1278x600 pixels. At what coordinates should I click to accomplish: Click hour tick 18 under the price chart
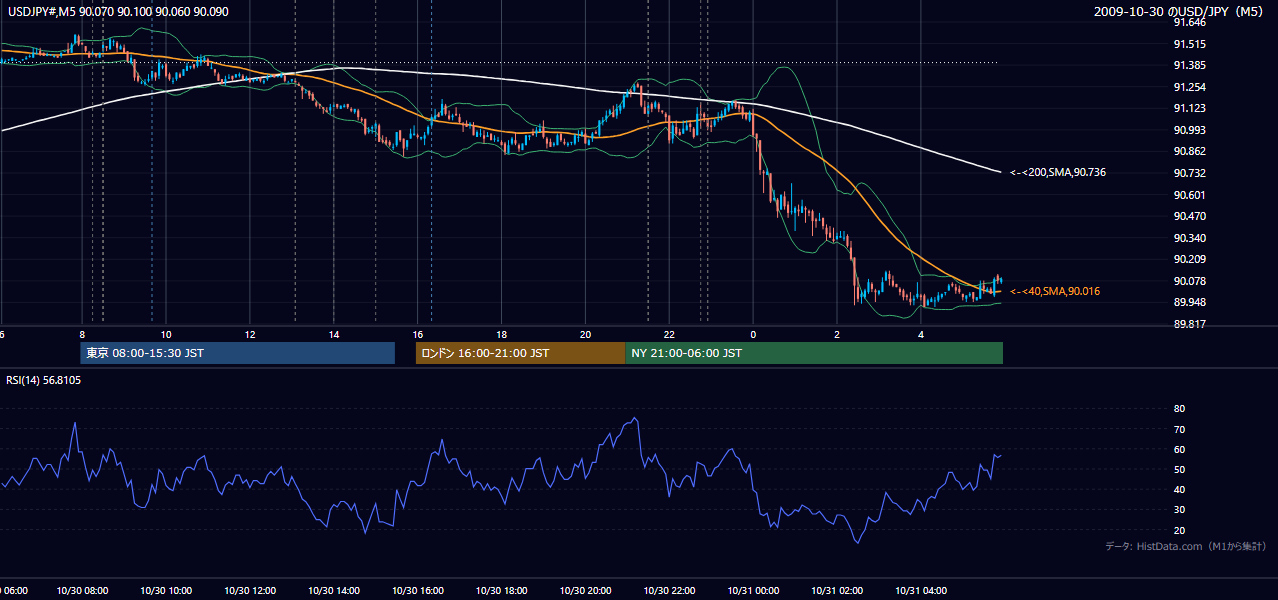501,334
